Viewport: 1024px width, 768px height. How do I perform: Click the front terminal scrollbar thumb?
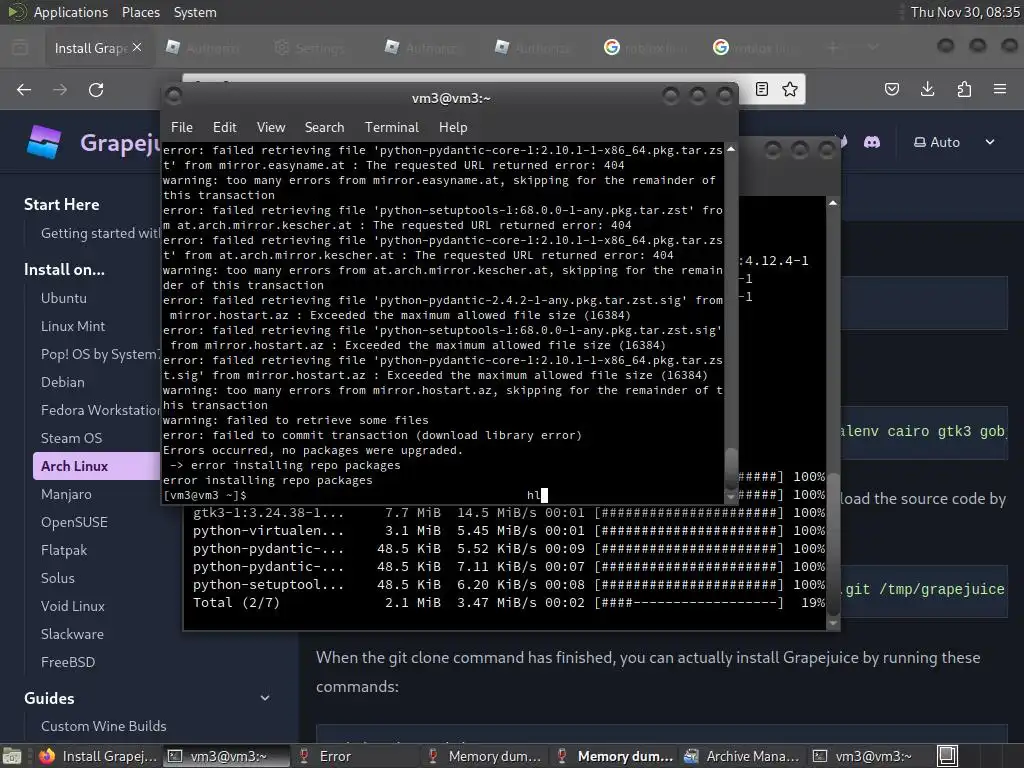731,469
